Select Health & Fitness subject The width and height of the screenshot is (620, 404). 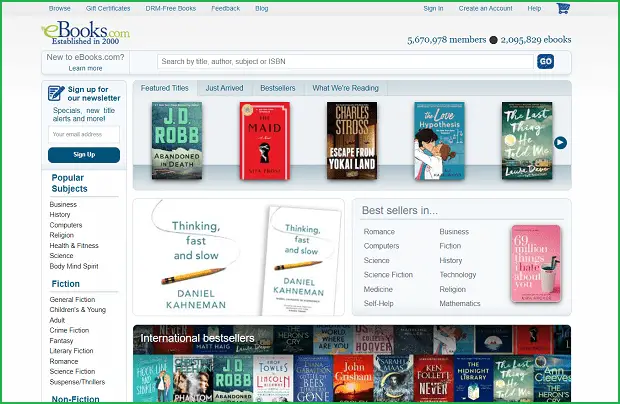tap(74, 245)
